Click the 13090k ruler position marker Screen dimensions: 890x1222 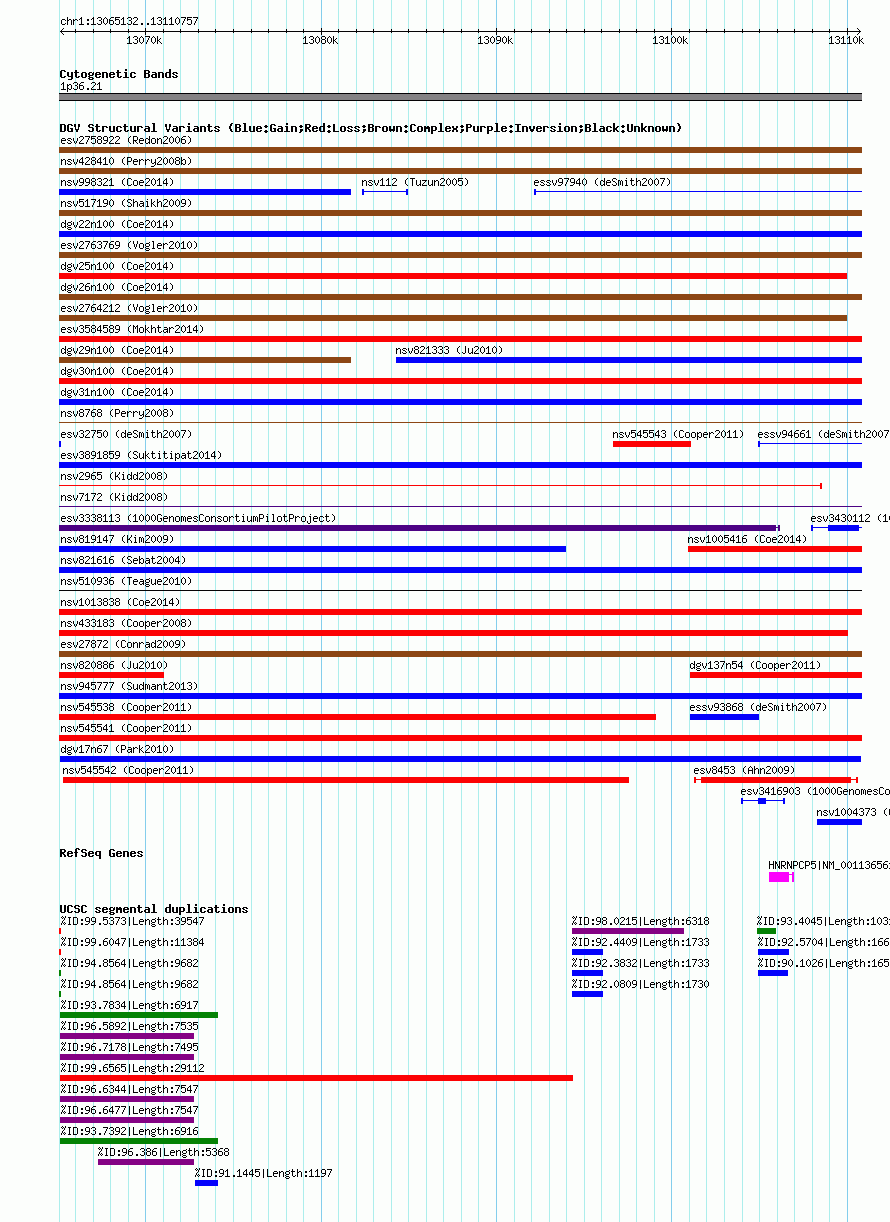click(x=495, y=40)
